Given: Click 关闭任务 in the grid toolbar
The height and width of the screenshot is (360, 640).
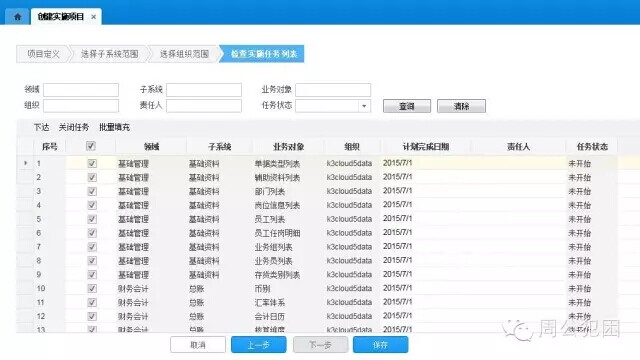Looking at the screenshot, I should coord(74,127).
